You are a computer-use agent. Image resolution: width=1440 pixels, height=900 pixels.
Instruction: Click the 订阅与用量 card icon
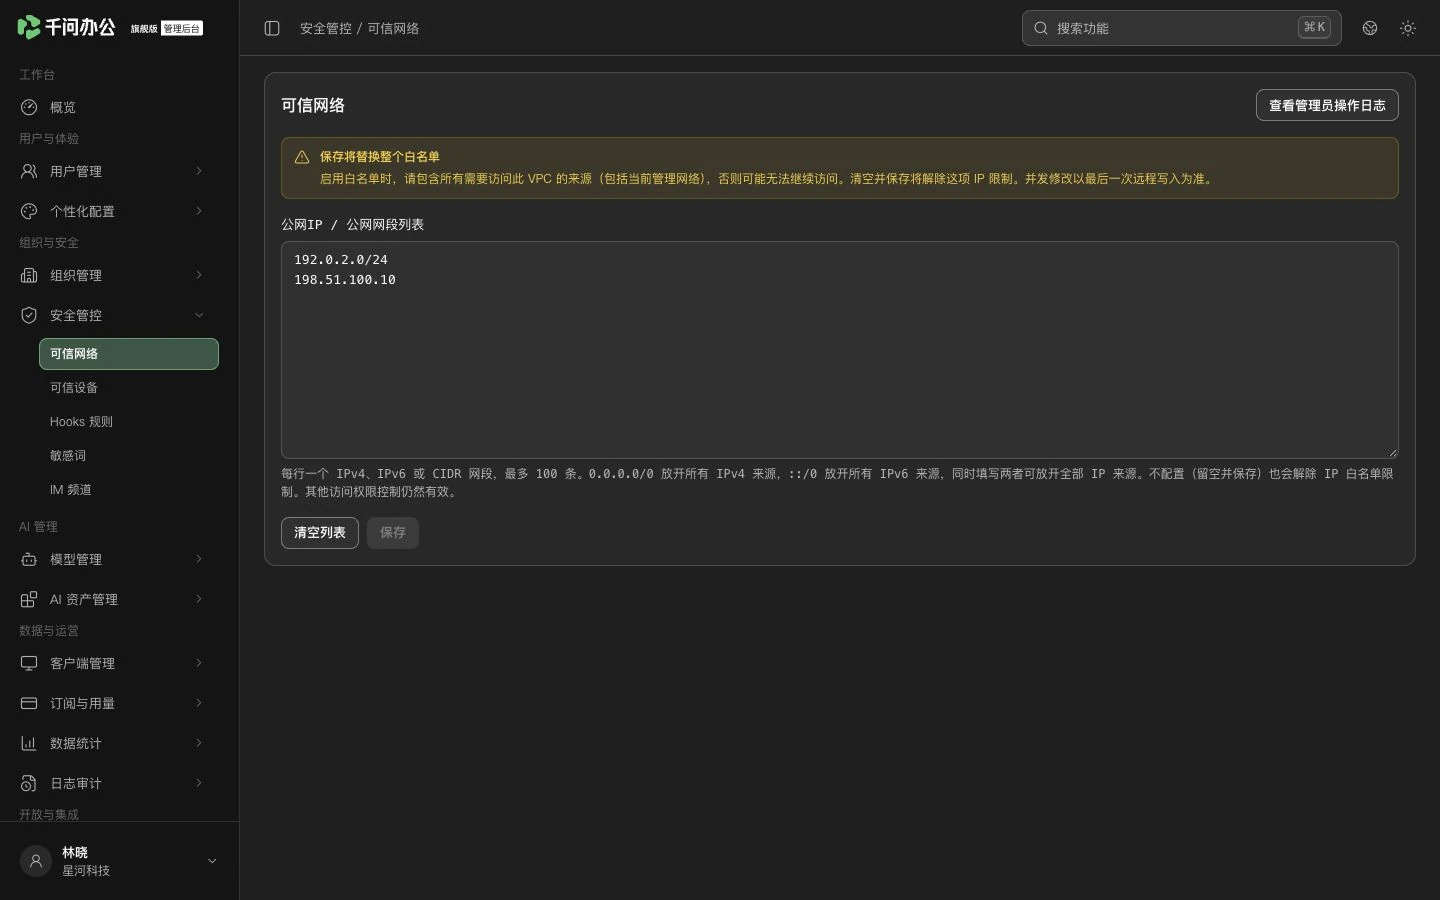pyautogui.click(x=29, y=703)
